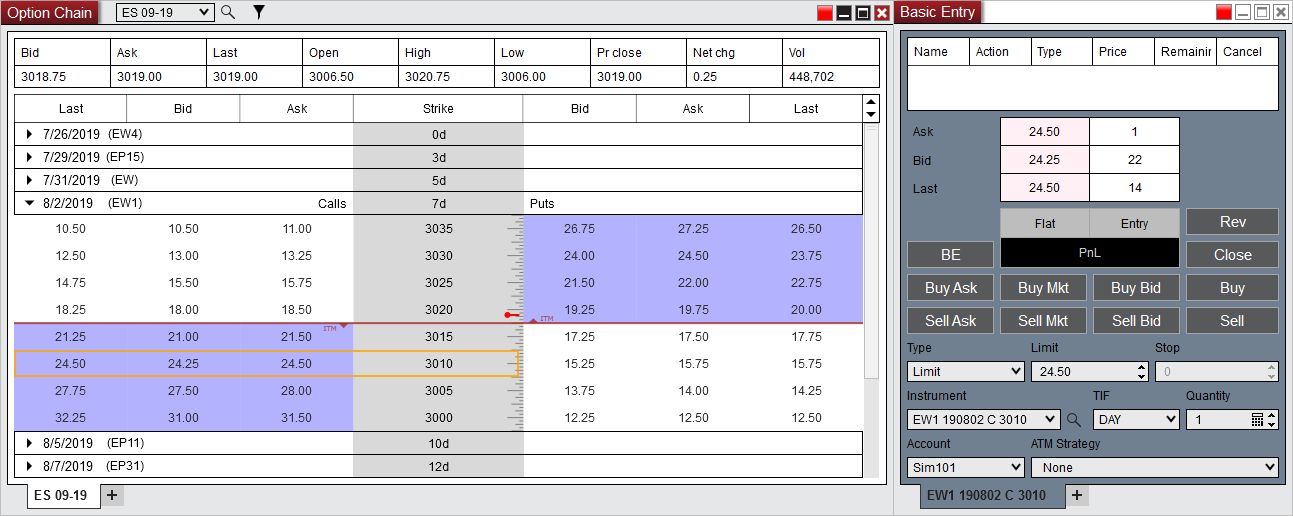Open the order Type dropdown showing Limit
This screenshot has width=1293, height=516.
[965, 372]
